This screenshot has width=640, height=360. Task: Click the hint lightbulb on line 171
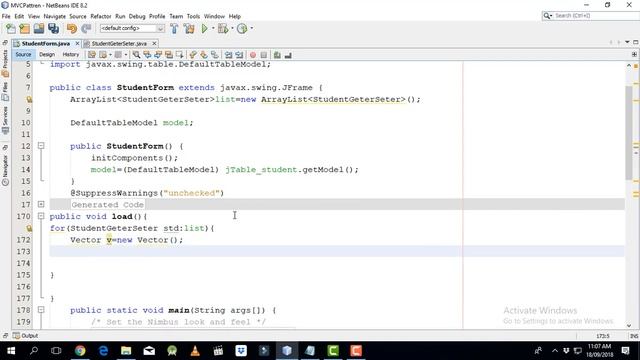coord(29,228)
